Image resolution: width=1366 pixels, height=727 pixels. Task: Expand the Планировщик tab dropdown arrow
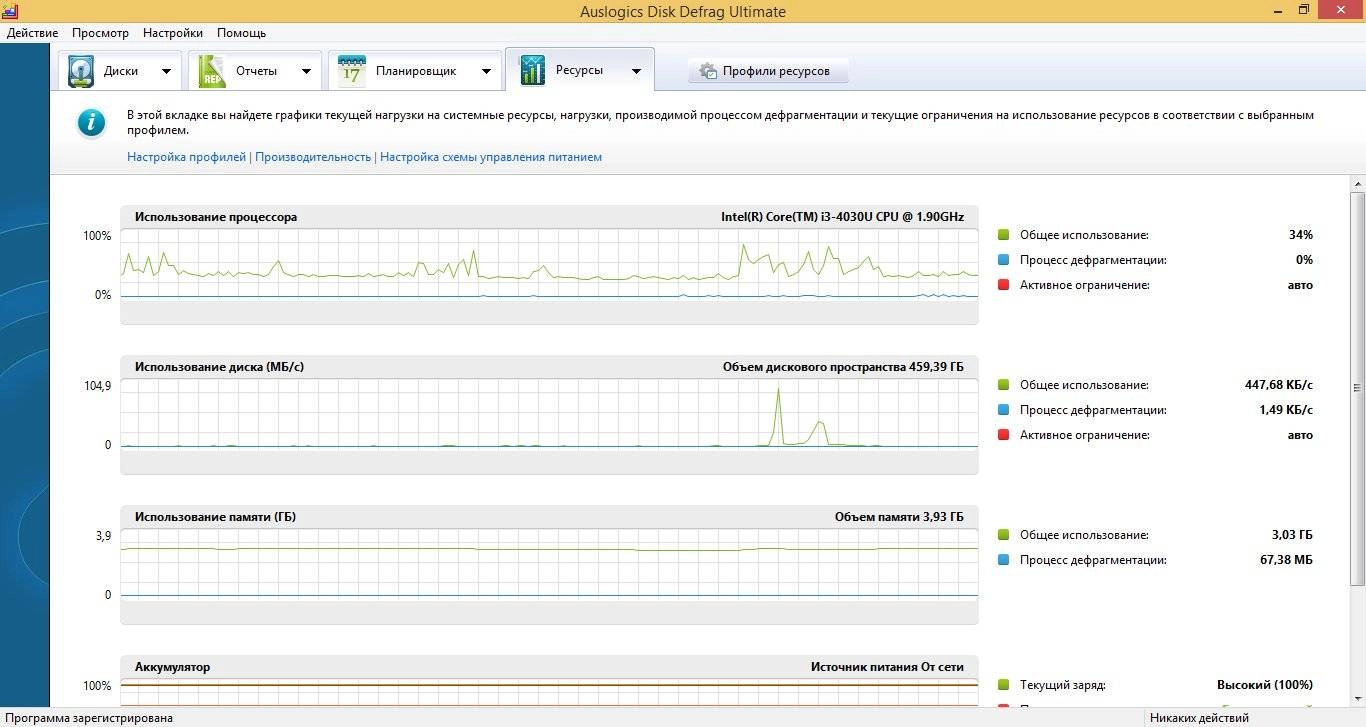click(x=486, y=71)
